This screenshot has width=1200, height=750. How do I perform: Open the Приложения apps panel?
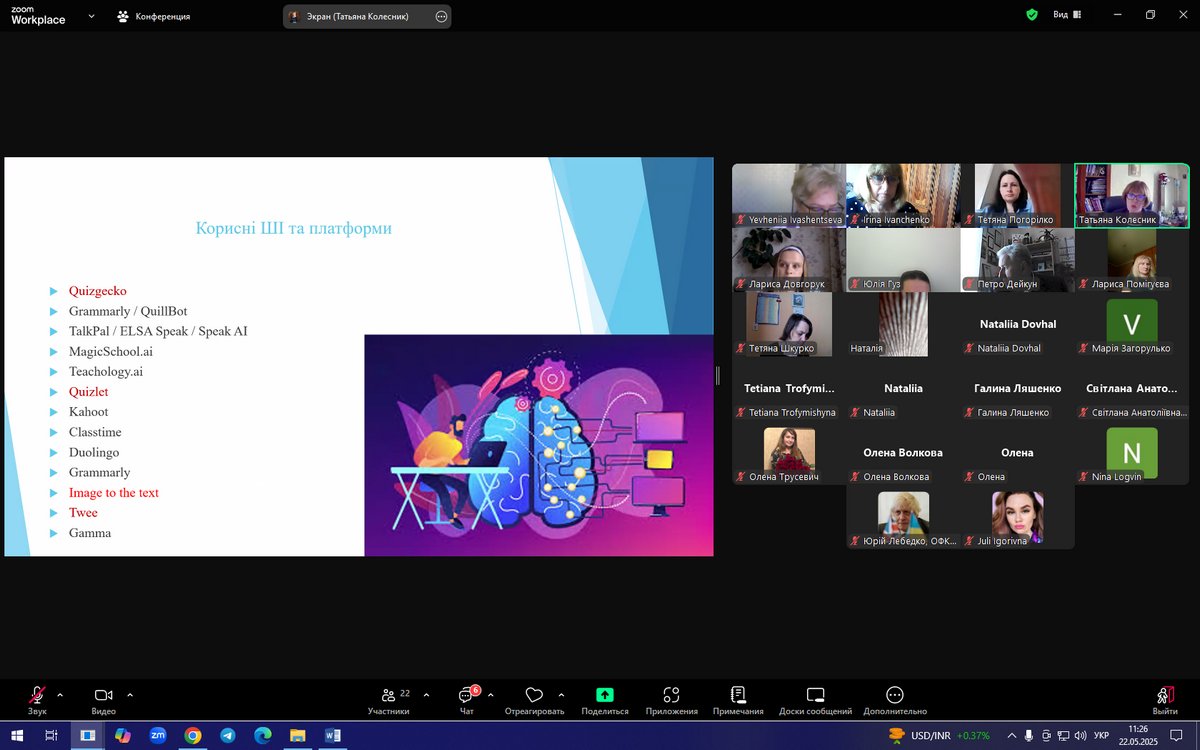click(x=671, y=700)
